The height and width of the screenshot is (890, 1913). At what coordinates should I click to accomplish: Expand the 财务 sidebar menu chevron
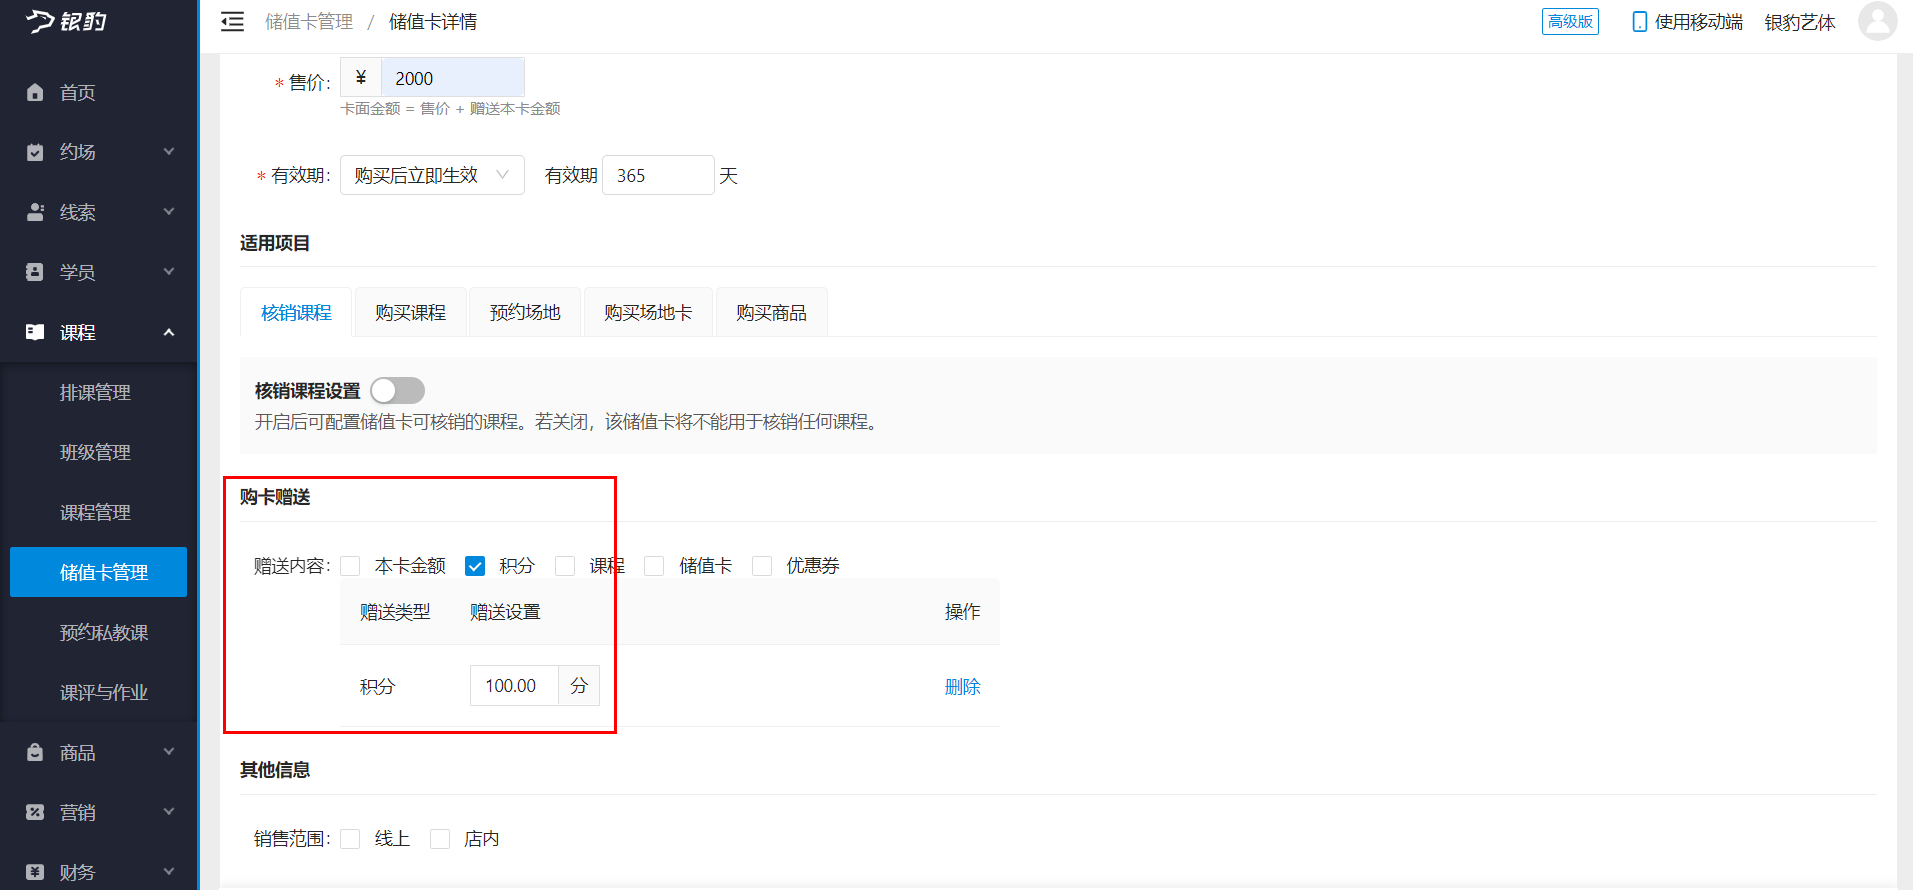(x=169, y=872)
